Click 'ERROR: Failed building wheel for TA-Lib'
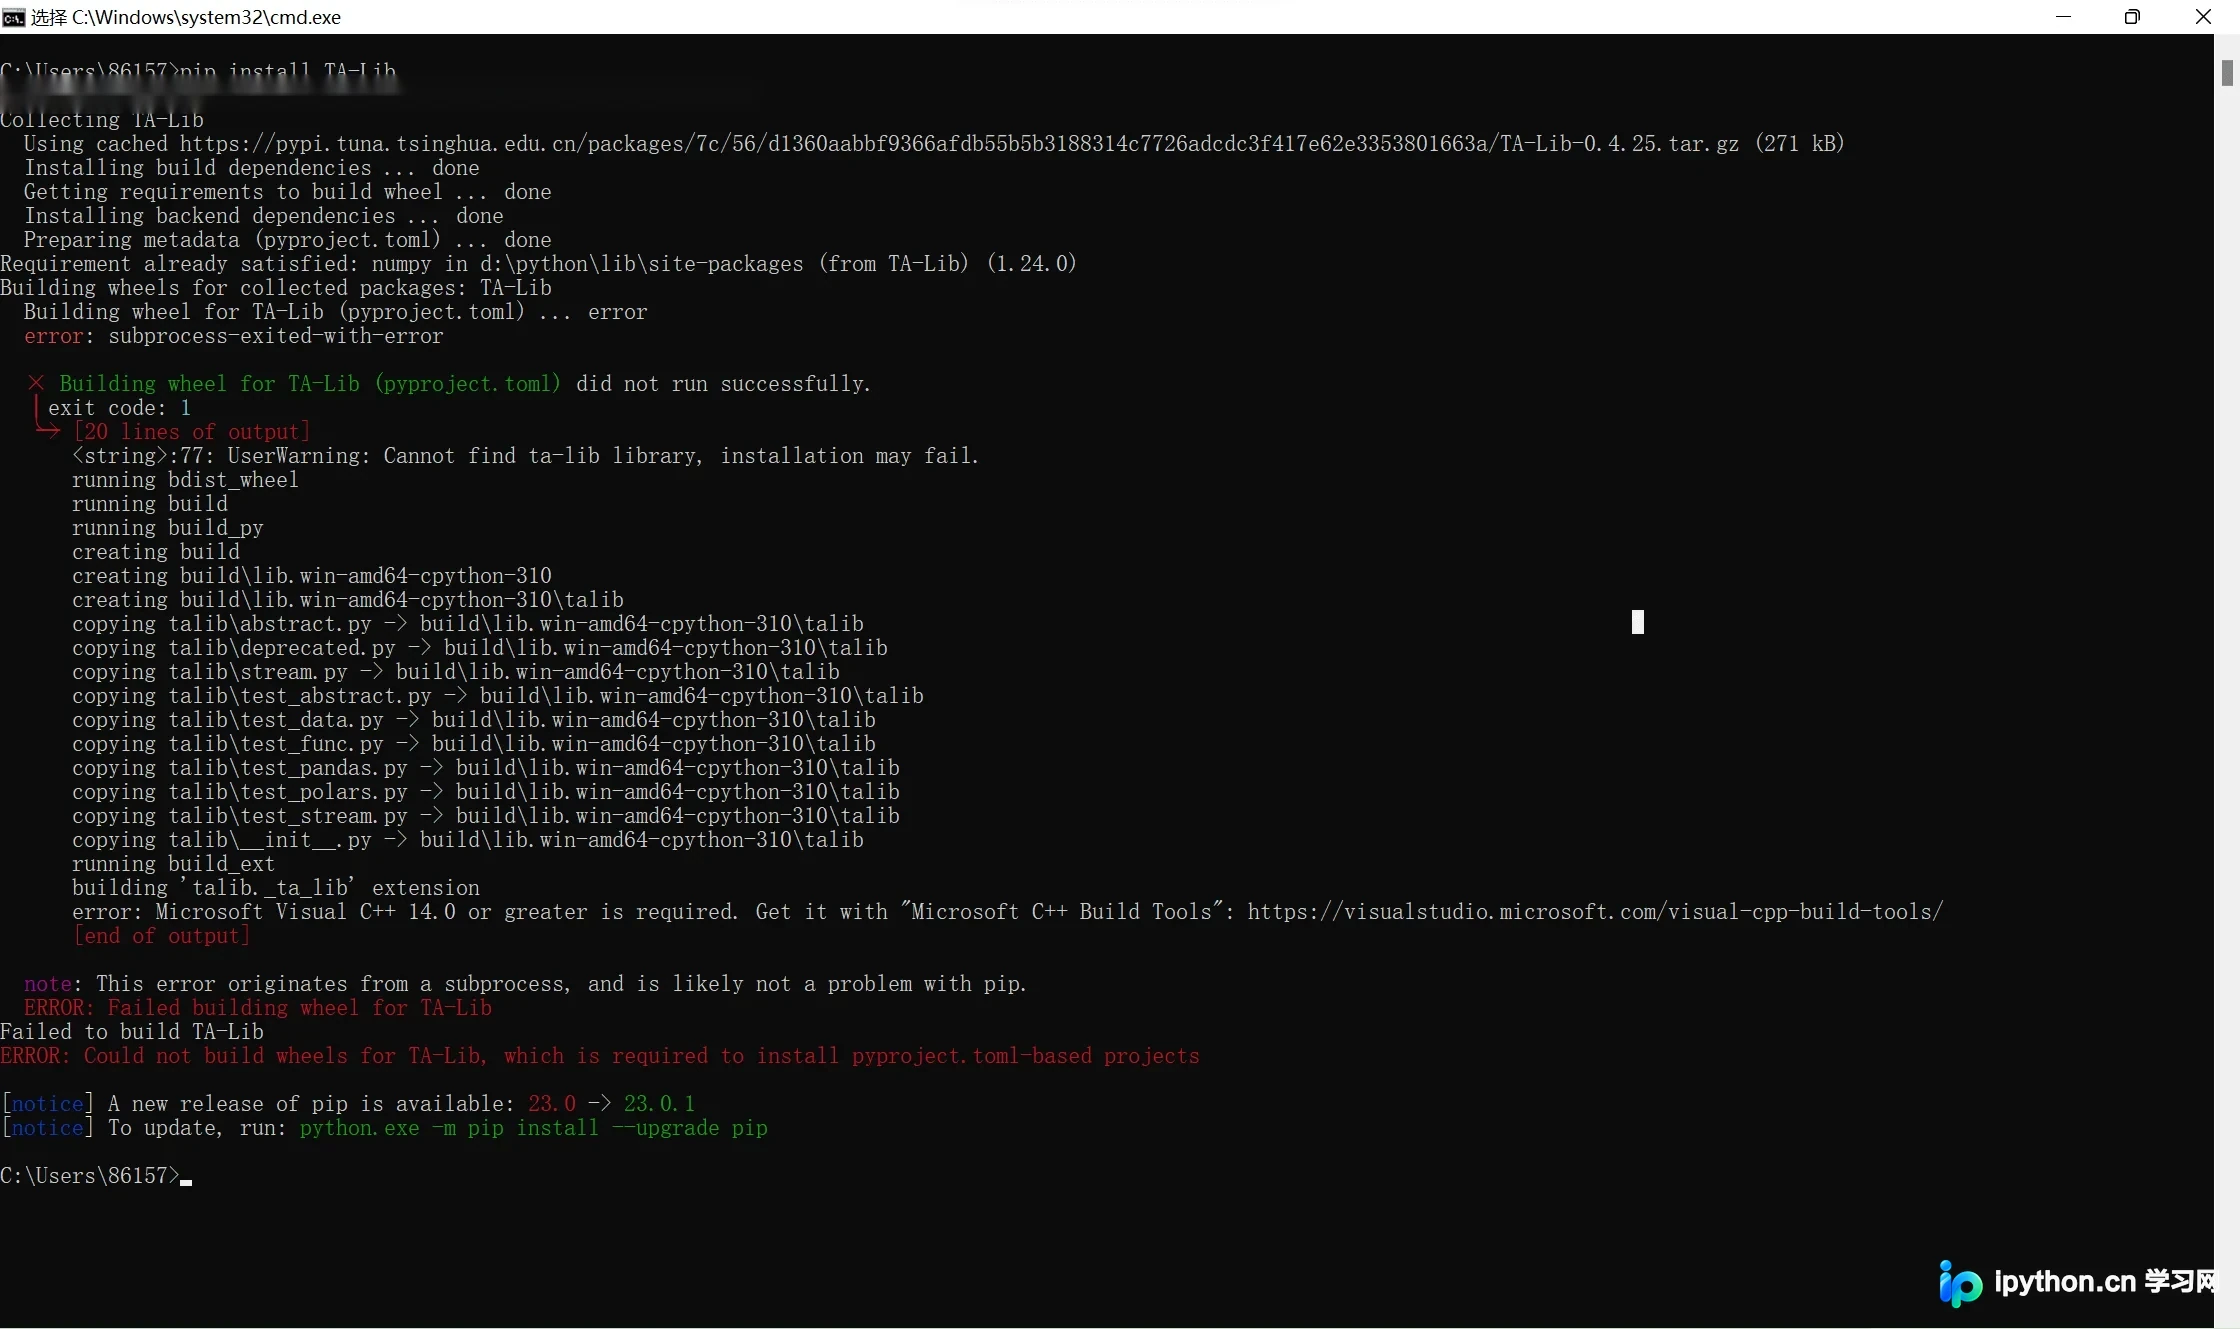This screenshot has height=1329, width=2240. click(258, 1007)
